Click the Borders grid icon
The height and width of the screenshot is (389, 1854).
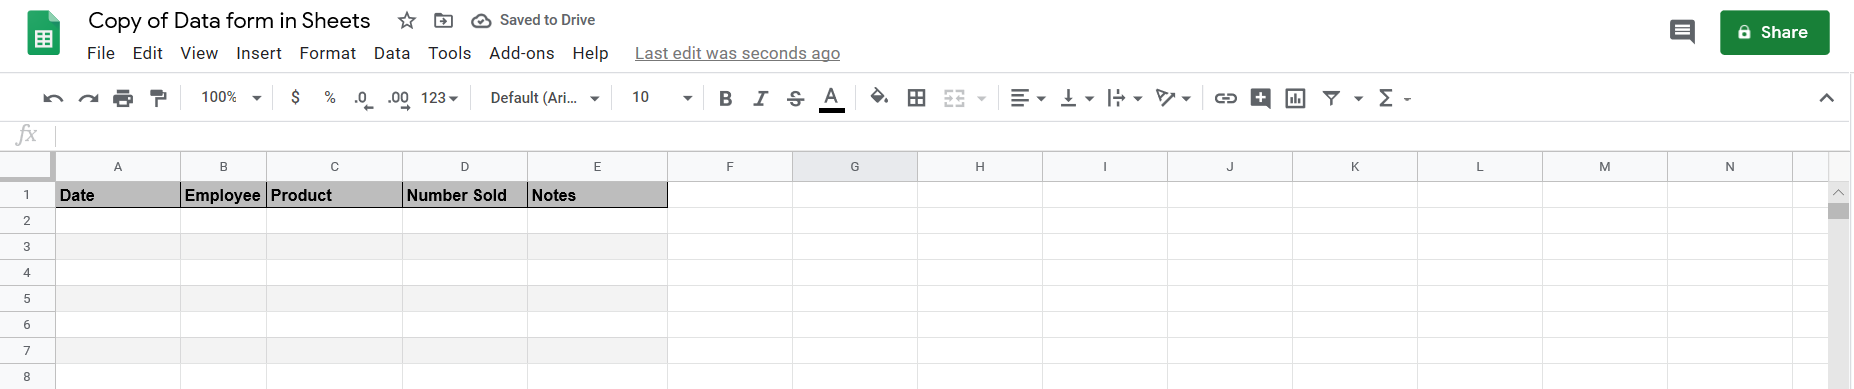point(916,98)
